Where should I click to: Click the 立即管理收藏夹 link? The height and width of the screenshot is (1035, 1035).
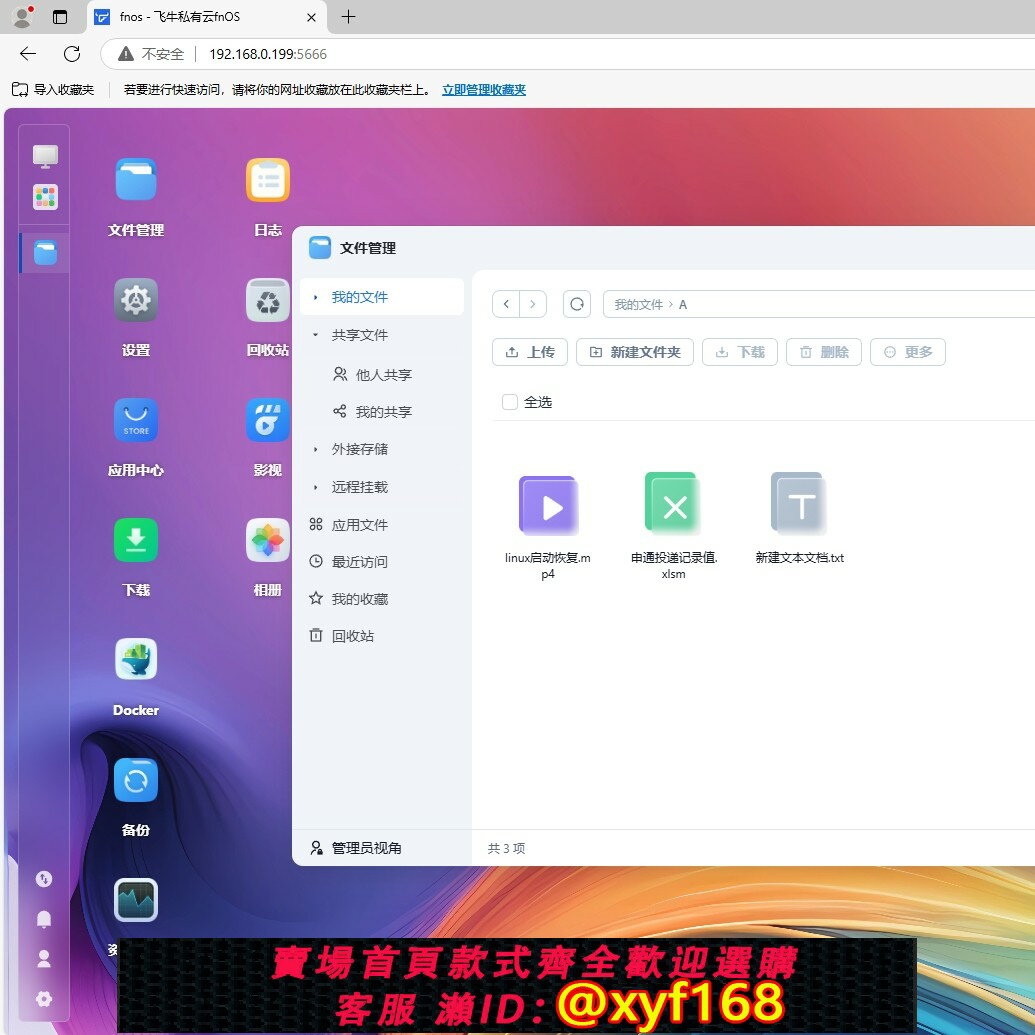tap(484, 90)
